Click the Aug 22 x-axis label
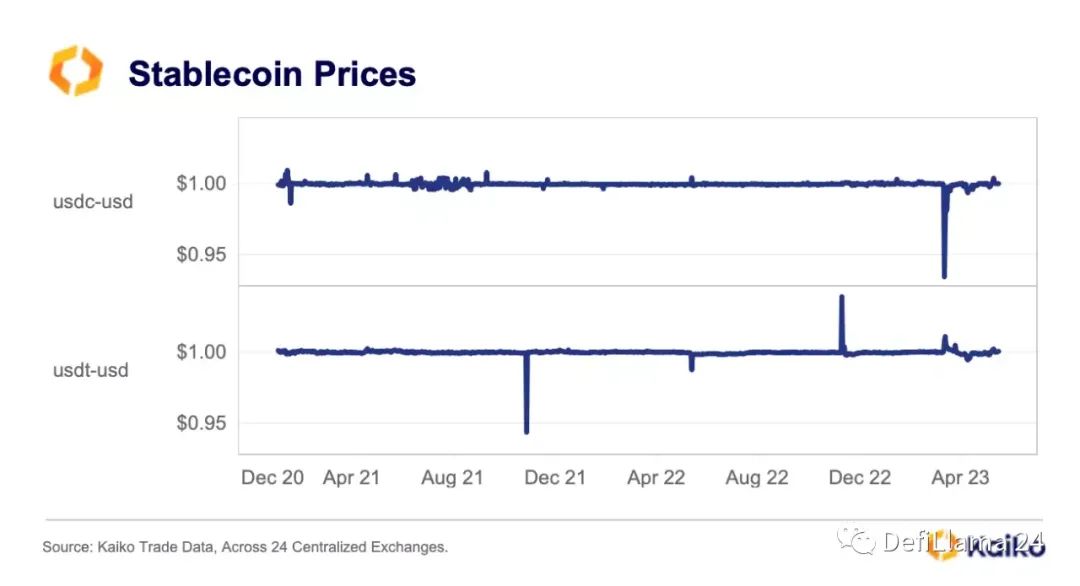The height and width of the screenshot is (586, 1080). (757, 477)
